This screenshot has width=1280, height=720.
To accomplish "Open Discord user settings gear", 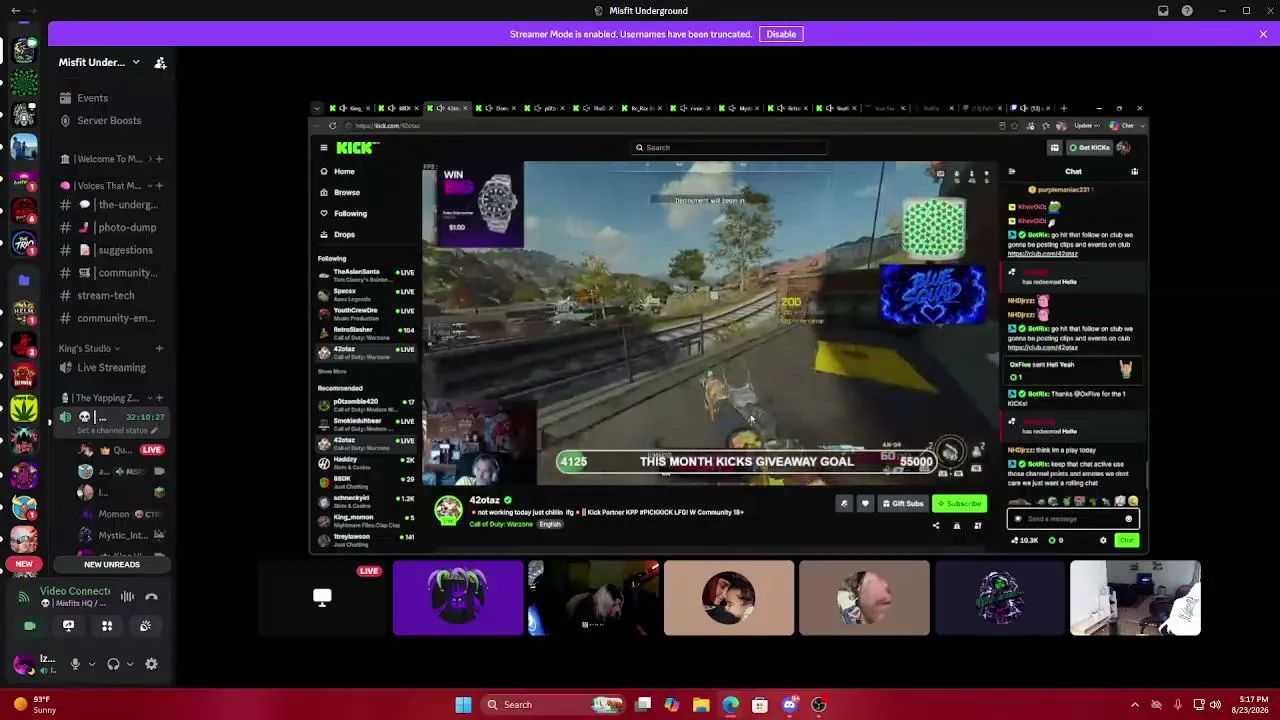I will [152, 664].
